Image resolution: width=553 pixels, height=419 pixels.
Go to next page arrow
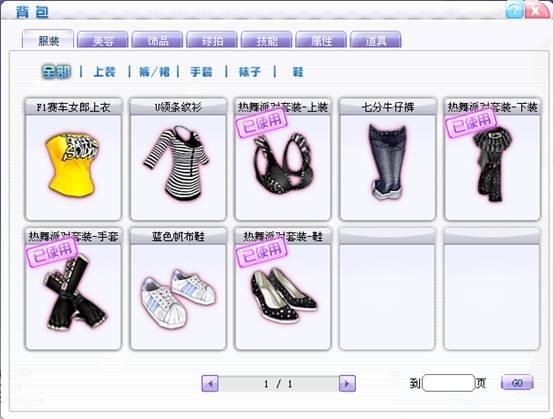(x=347, y=383)
